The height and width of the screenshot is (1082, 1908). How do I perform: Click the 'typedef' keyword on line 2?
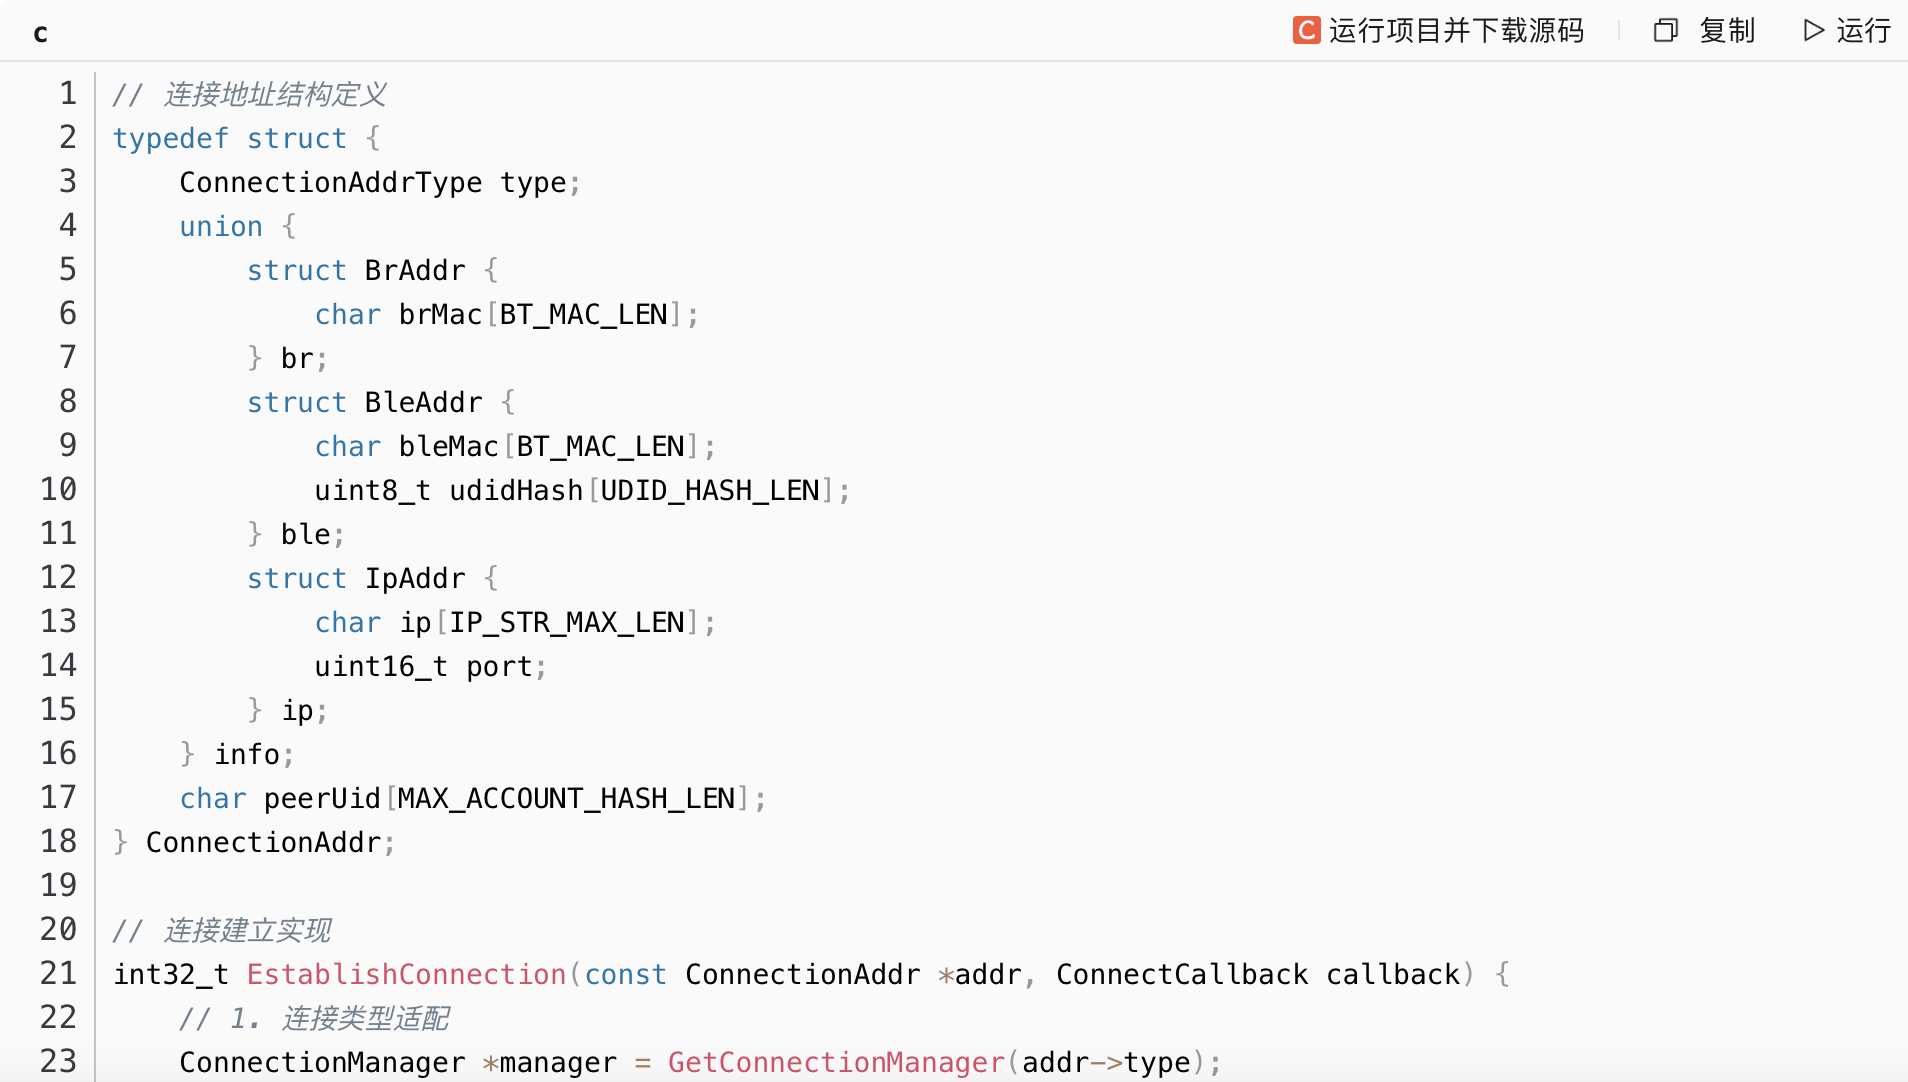[171, 138]
